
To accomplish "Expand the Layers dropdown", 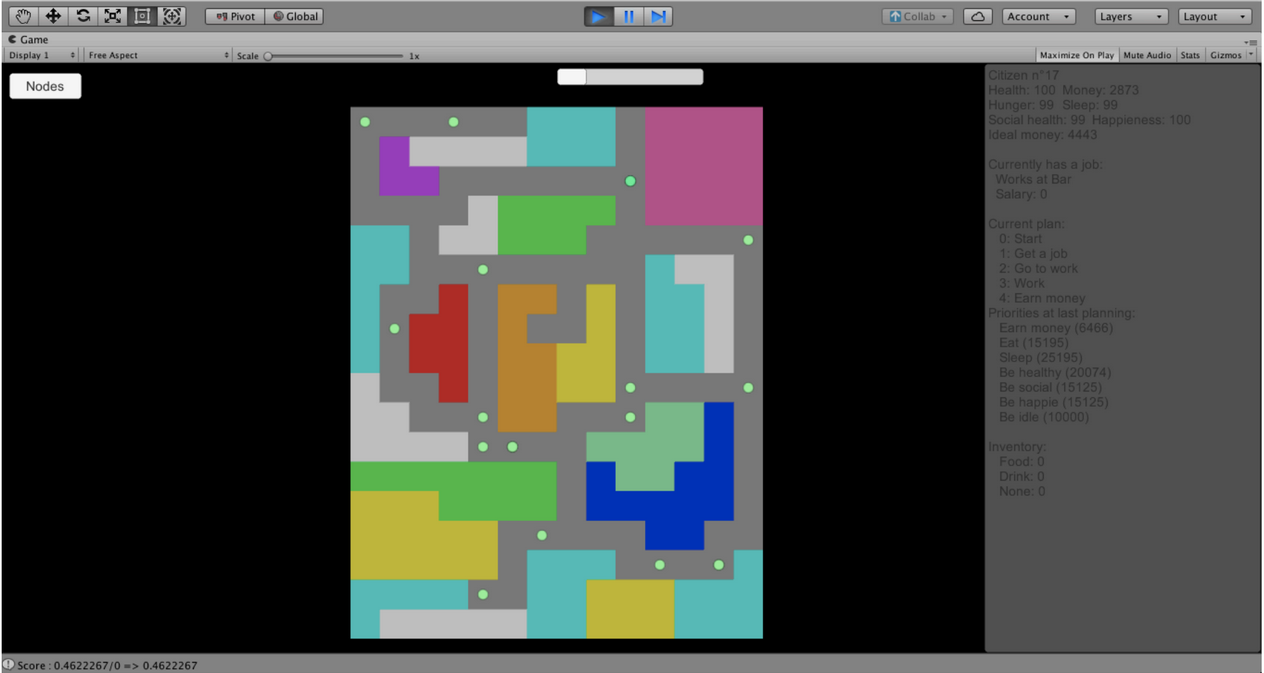I will pyautogui.click(x=1131, y=16).
